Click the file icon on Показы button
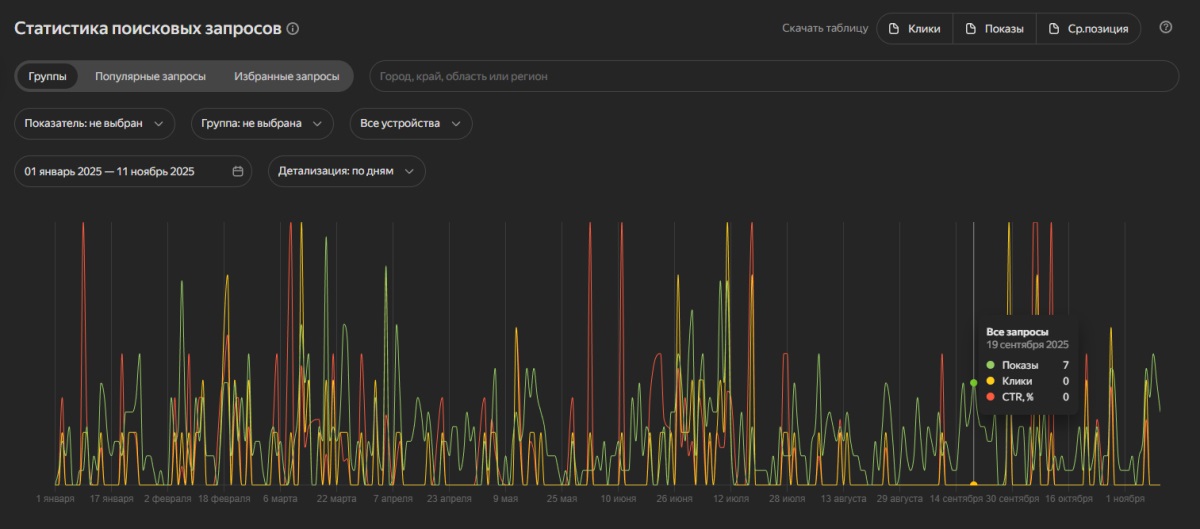Viewport: 1200px width, 529px height. click(971, 29)
